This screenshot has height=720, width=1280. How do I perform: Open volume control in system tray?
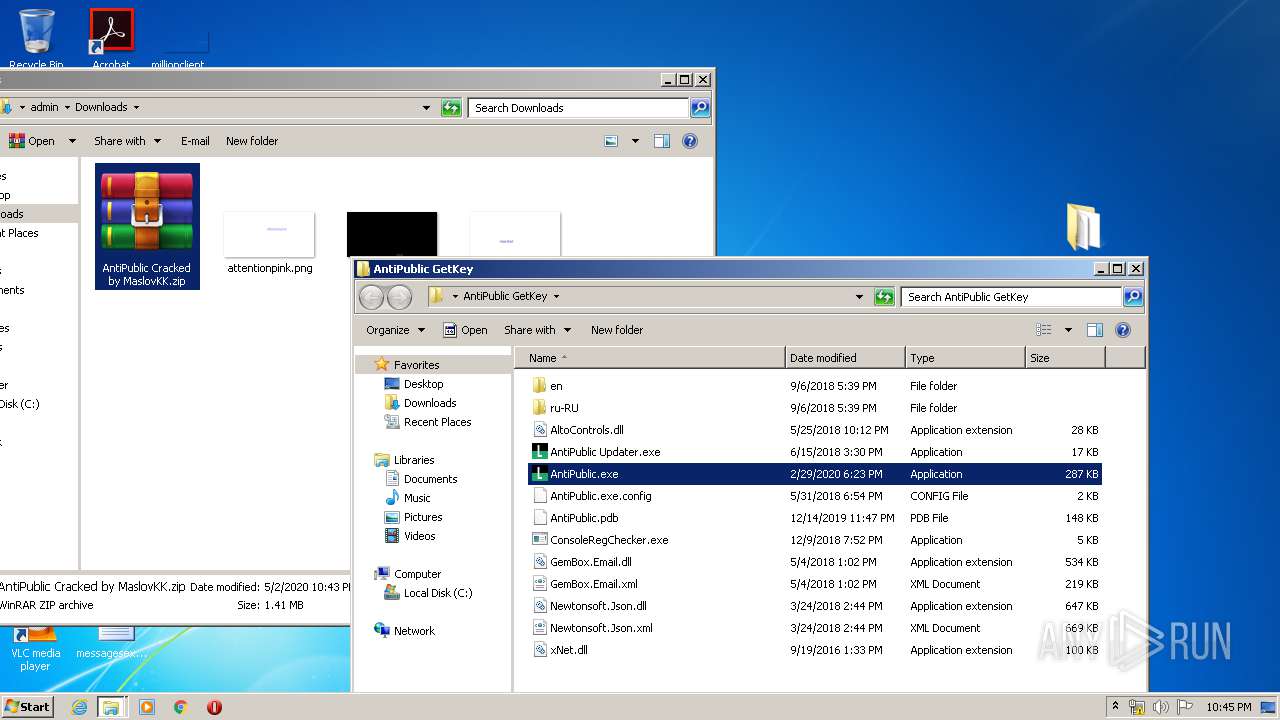[1160, 707]
